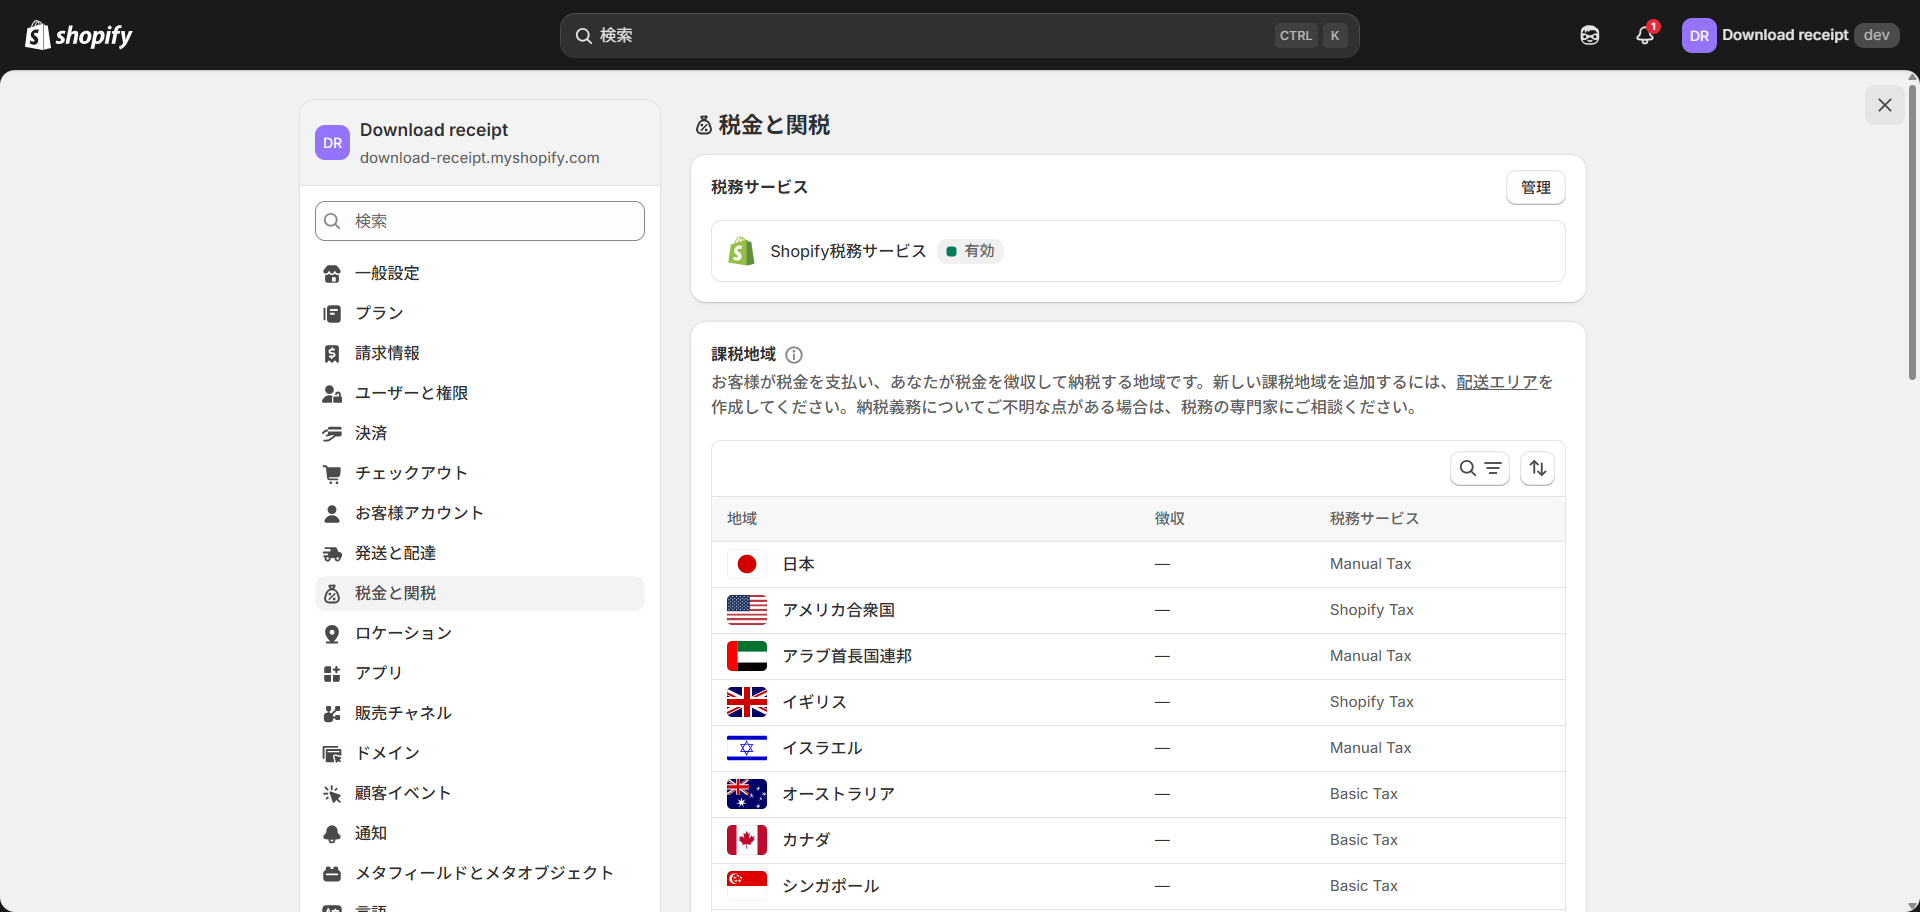The height and width of the screenshot is (912, 1920).
Task: Click the 税務サービス column header
Action: [1374, 518]
